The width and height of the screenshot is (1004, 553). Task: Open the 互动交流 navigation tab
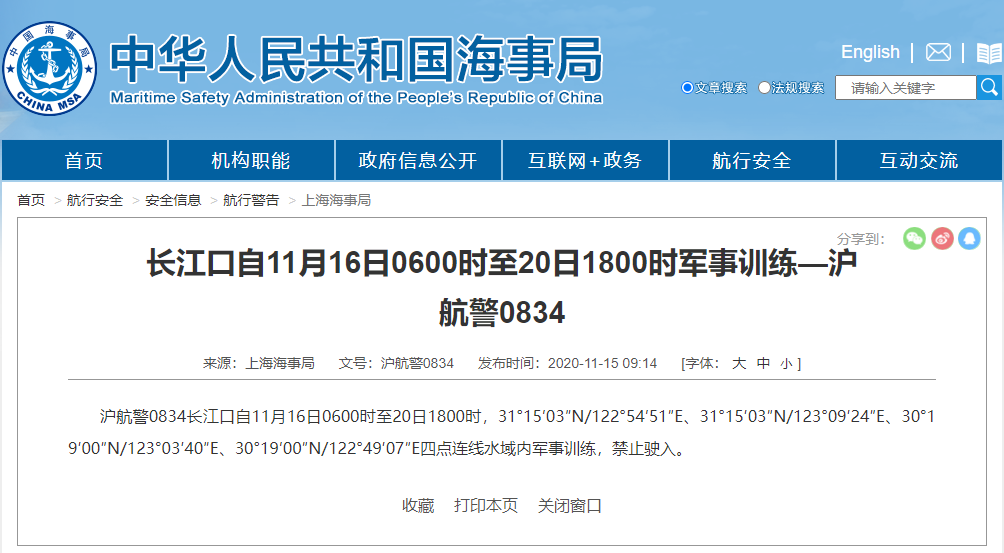[919, 160]
